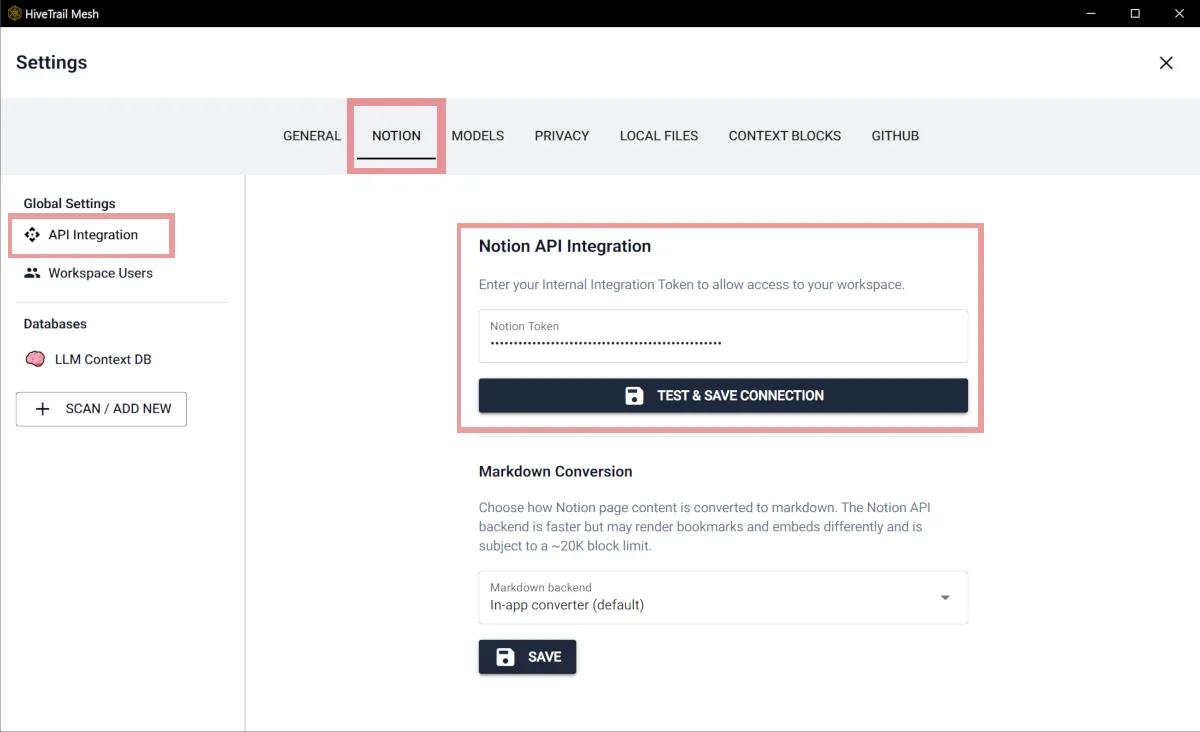
Task: Close the Settings panel with X icon
Action: tap(1166, 63)
